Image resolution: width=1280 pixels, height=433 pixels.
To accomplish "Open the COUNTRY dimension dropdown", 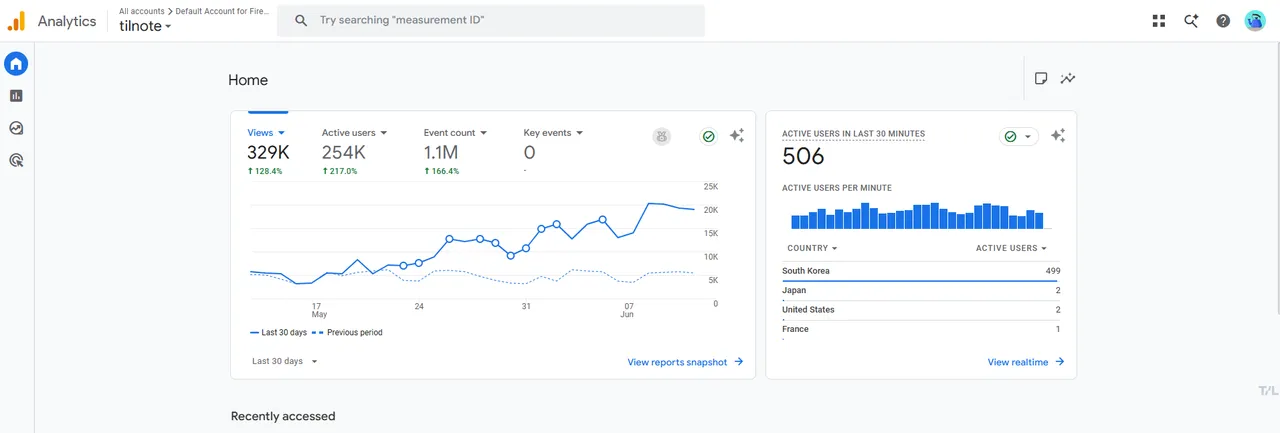I will point(812,248).
